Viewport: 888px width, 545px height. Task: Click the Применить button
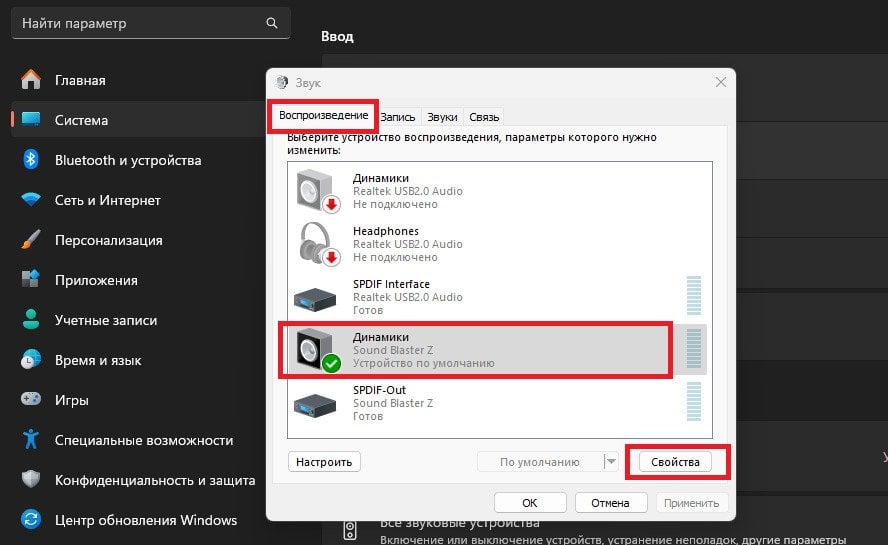(691, 503)
